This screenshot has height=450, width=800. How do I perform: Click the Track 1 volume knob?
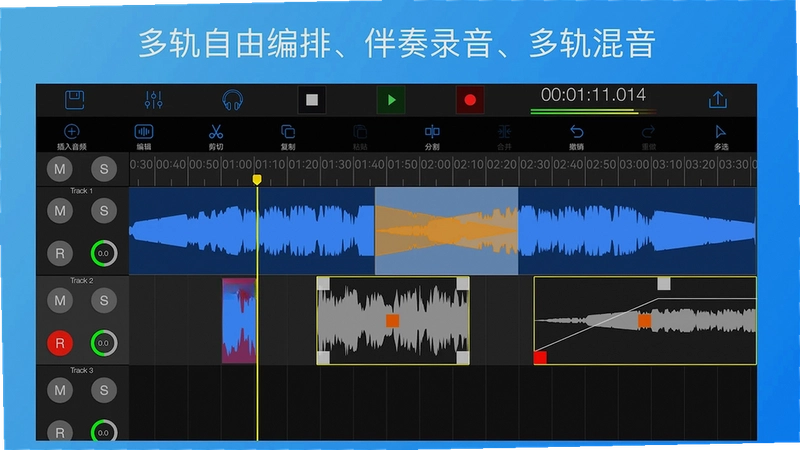click(x=104, y=254)
